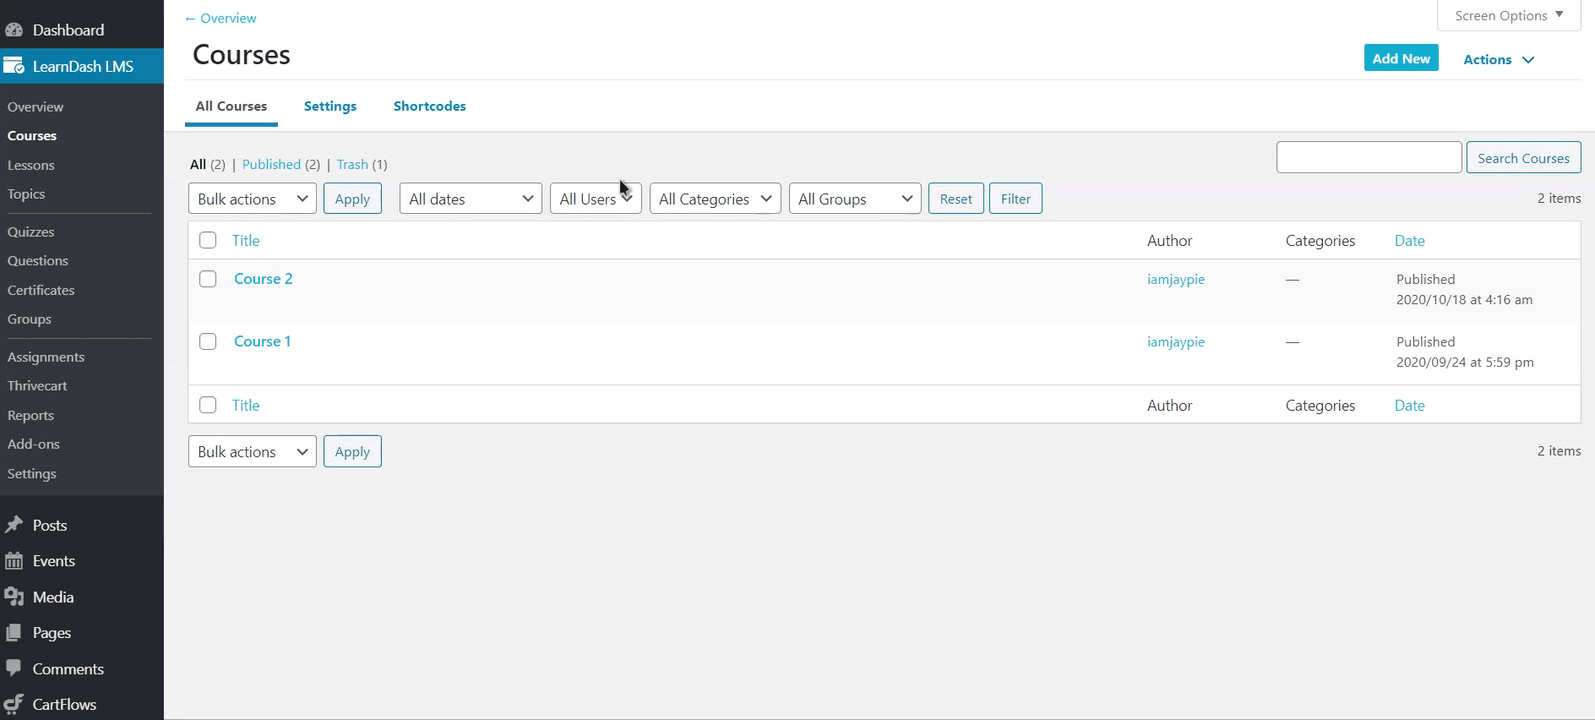
Task: Open Assignments in sidebar menu
Action: click(46, 357)
